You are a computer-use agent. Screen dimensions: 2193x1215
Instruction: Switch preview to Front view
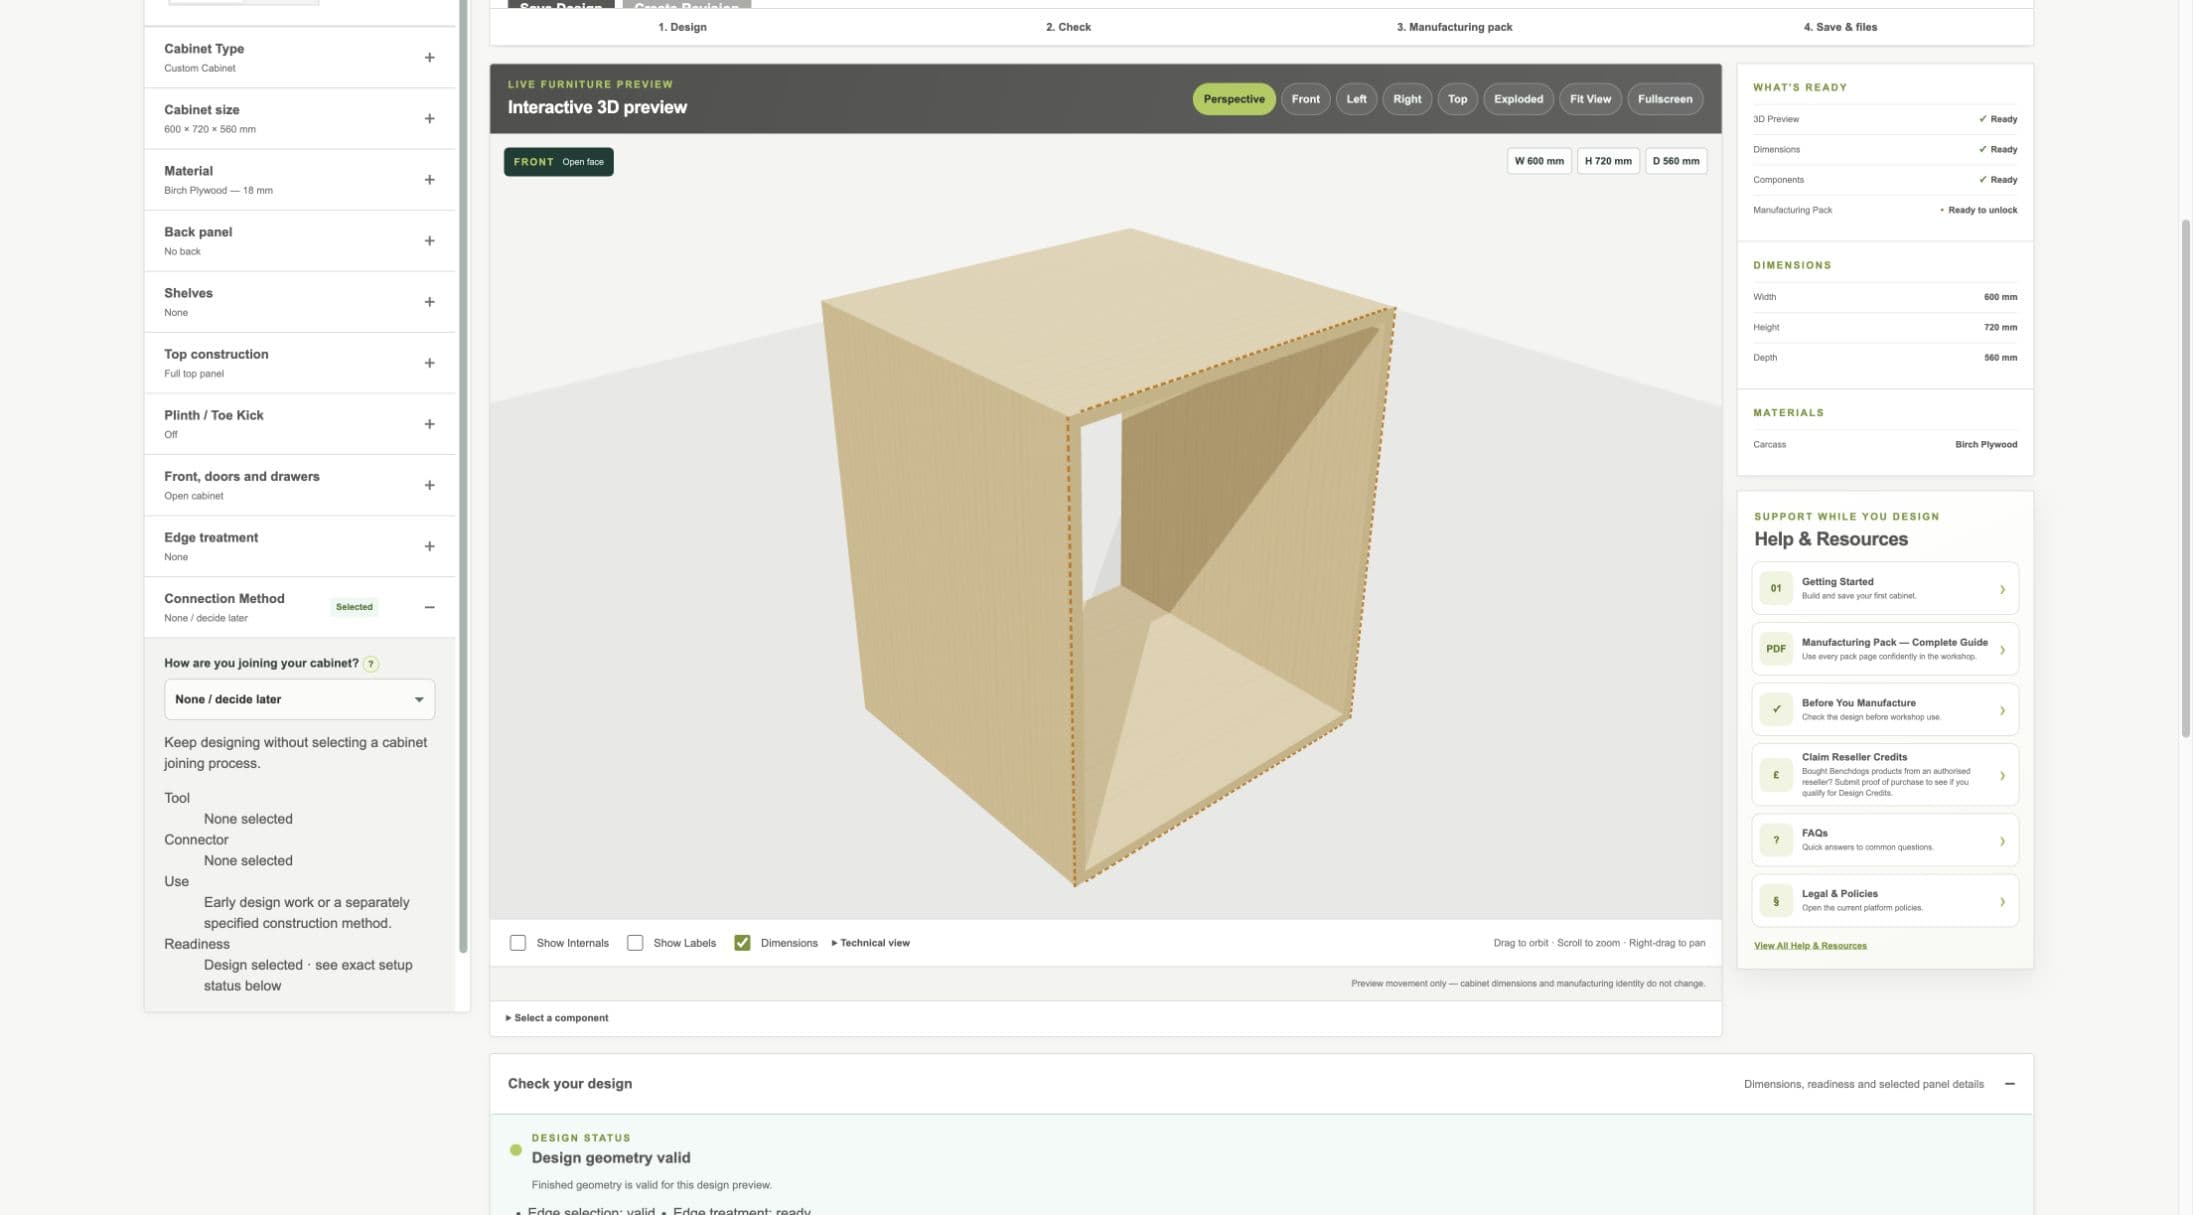click(x=1305, y=99)
